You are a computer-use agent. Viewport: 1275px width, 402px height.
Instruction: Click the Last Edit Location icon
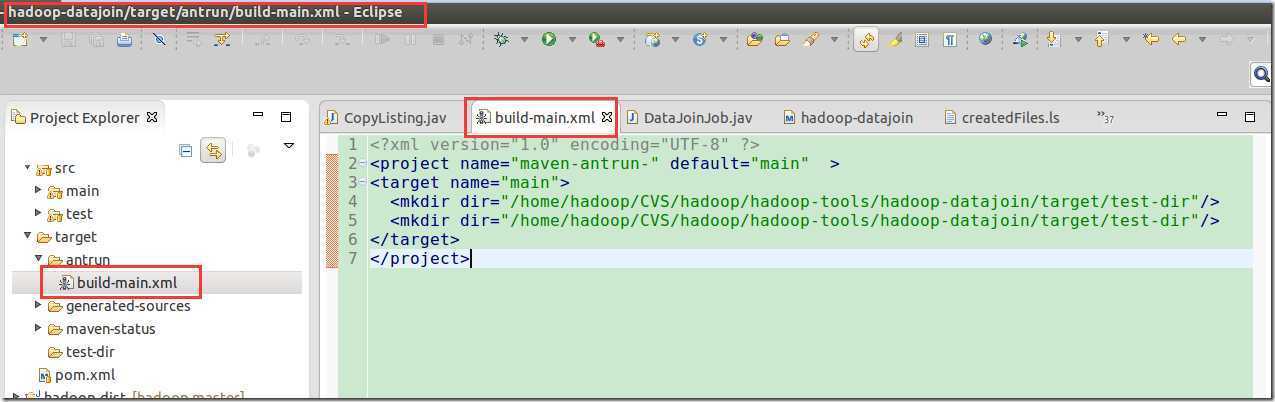pyautogui.click(x=1151, y=40)
